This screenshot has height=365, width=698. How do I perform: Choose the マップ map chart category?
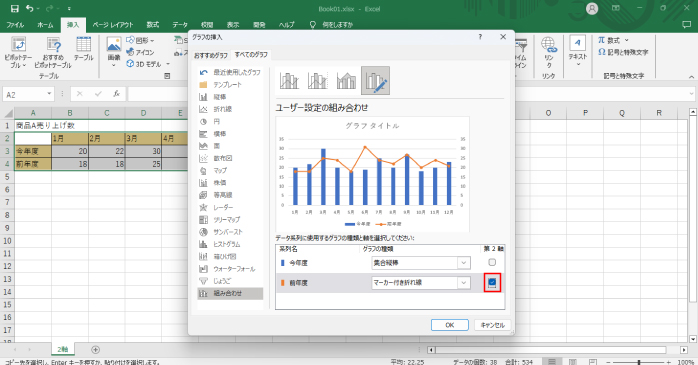[x=230, y=170]
